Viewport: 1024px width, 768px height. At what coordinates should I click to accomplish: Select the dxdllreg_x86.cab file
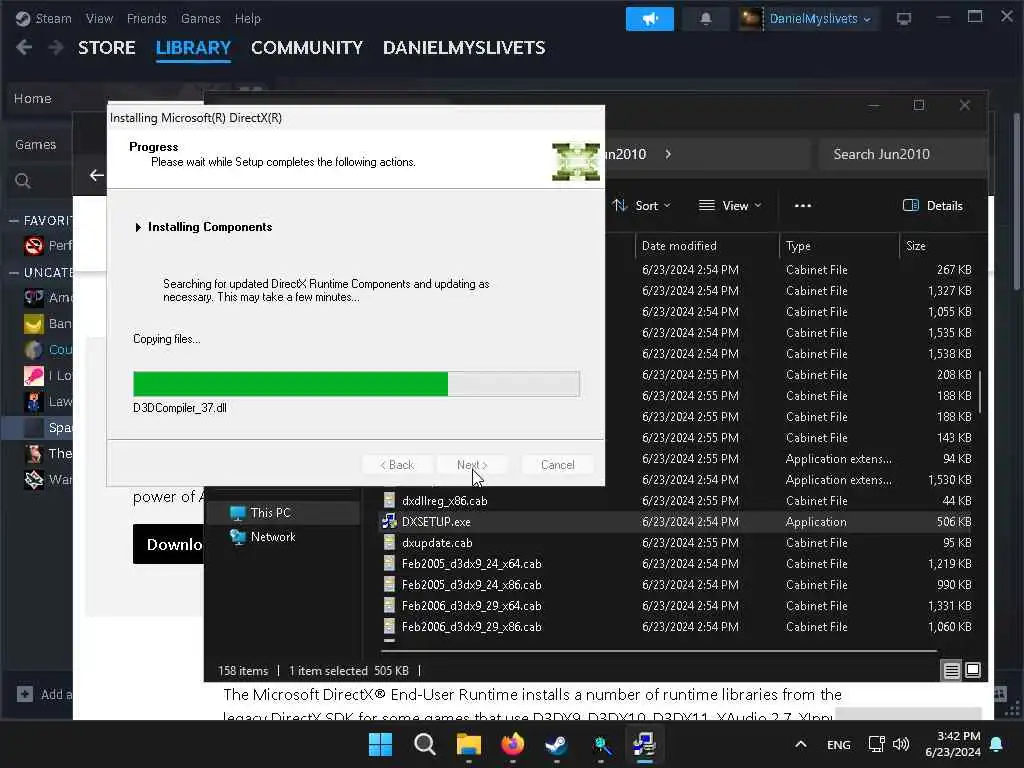click(x=444, y=501)
